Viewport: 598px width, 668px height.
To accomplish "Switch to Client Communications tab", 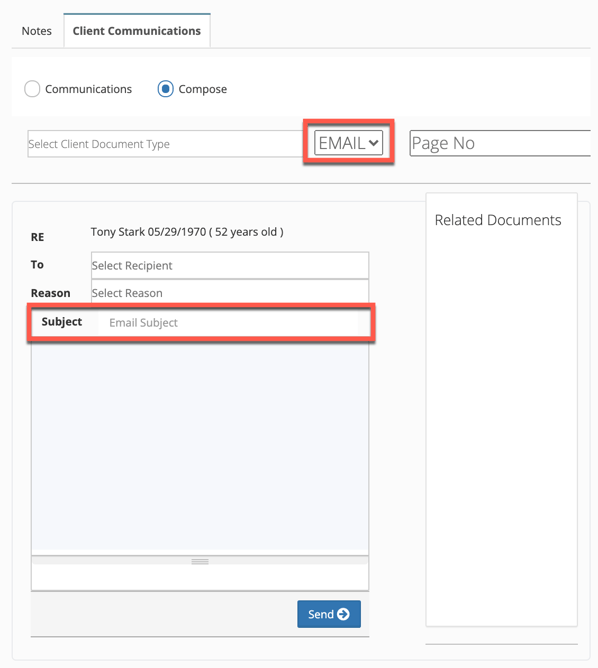I will 137,31.
